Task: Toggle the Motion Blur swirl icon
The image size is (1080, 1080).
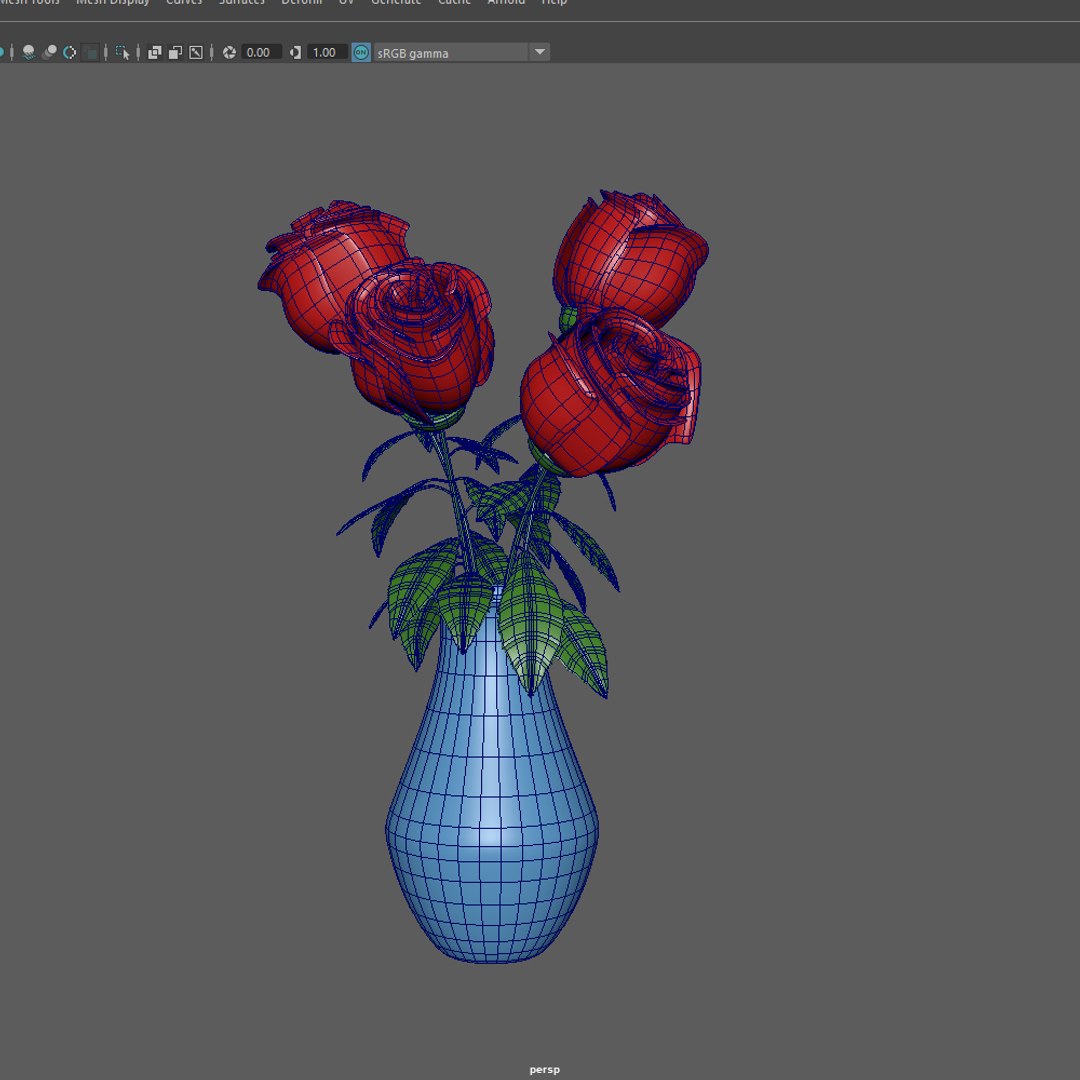Action: click(70, 52)
